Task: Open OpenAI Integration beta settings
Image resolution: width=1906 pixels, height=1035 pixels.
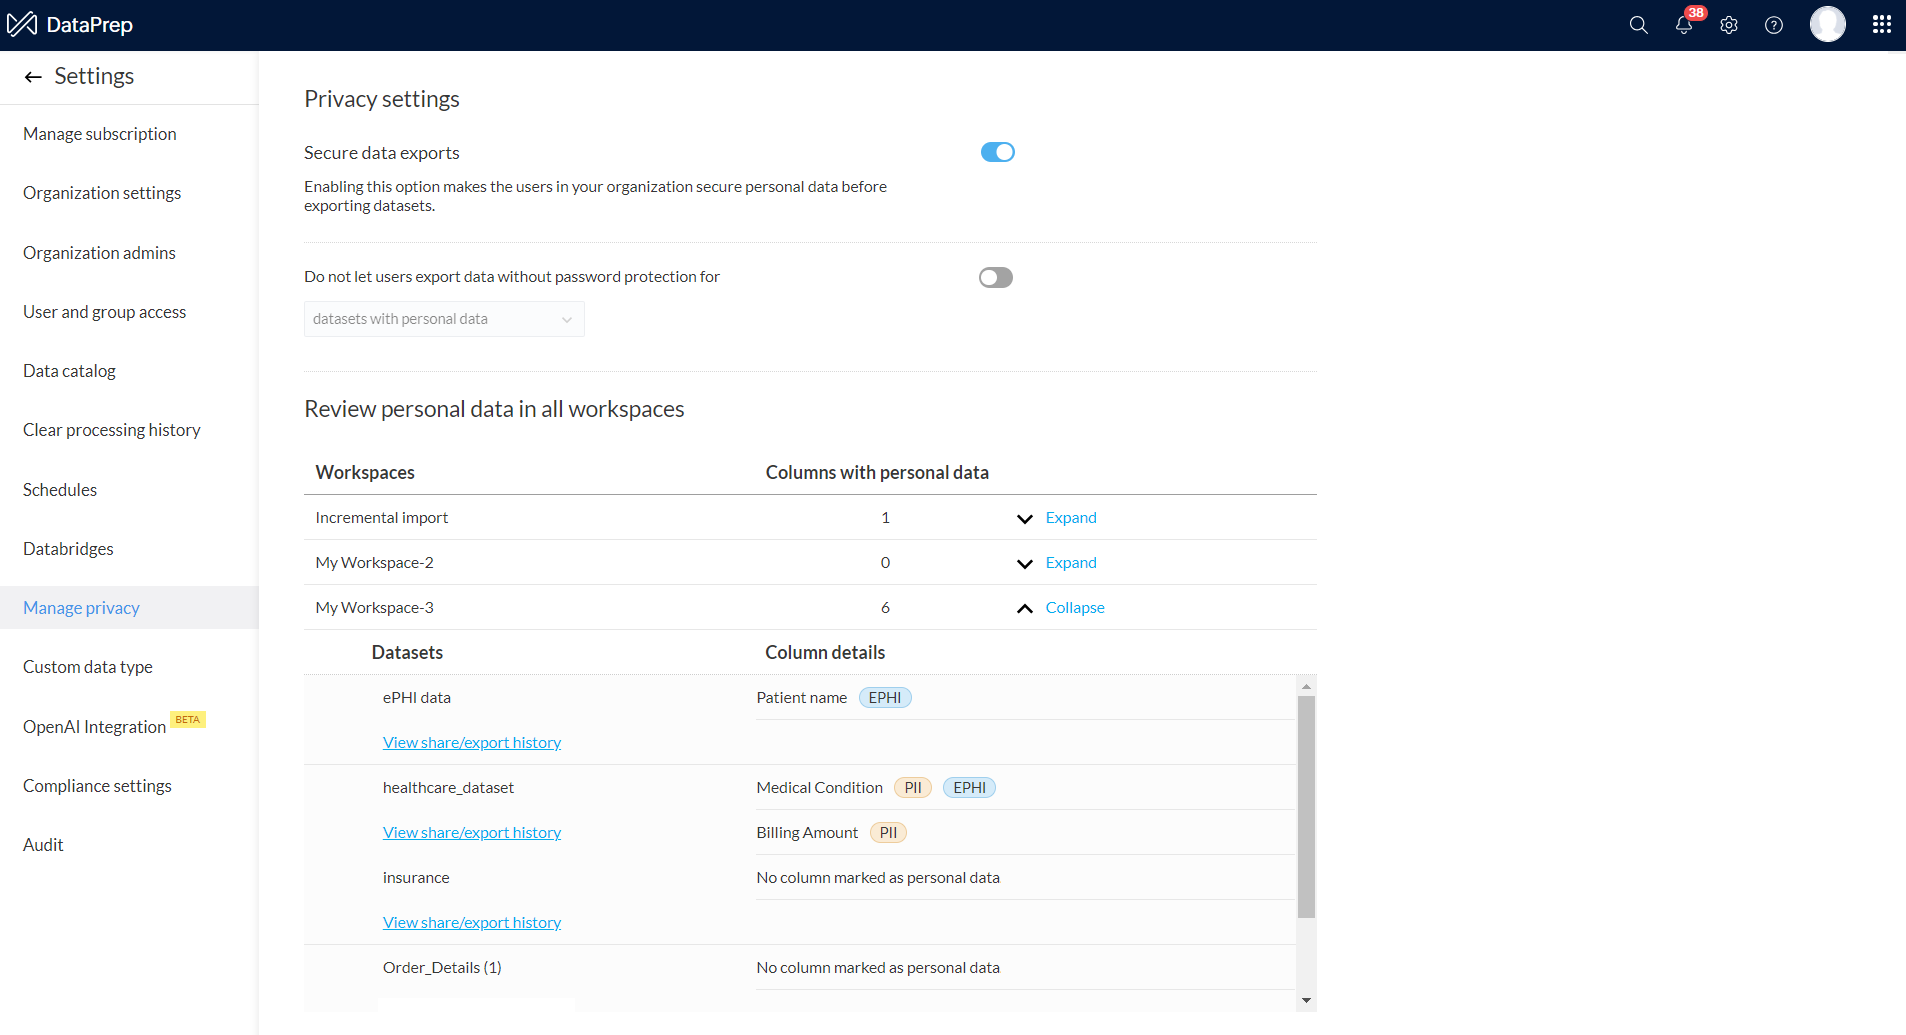Action: click(94, 727)
